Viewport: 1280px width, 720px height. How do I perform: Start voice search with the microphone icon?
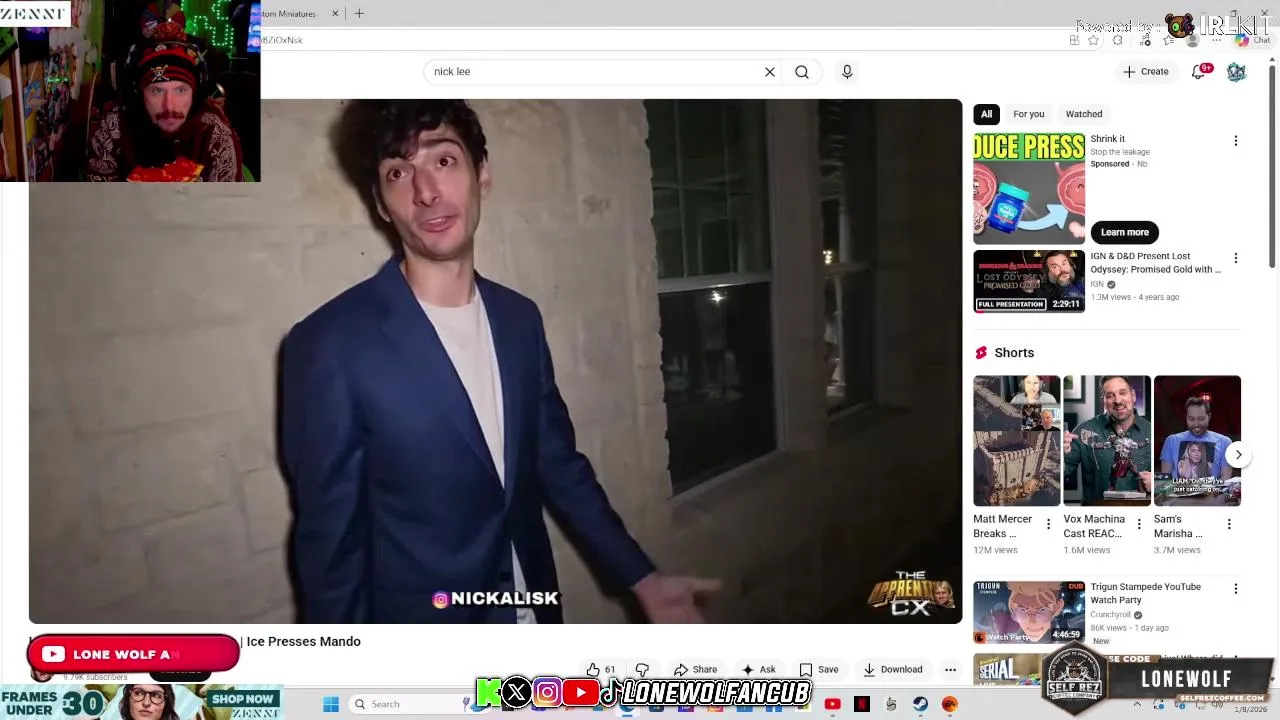847,72
